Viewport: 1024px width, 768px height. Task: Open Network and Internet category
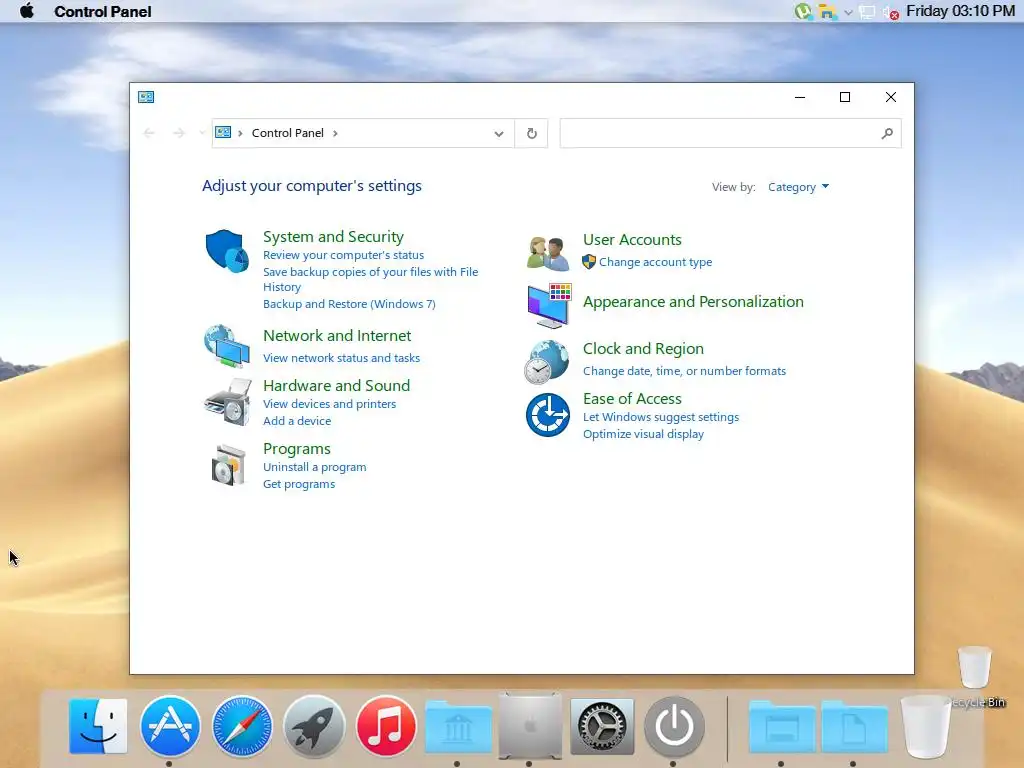[x=337, y=336]
